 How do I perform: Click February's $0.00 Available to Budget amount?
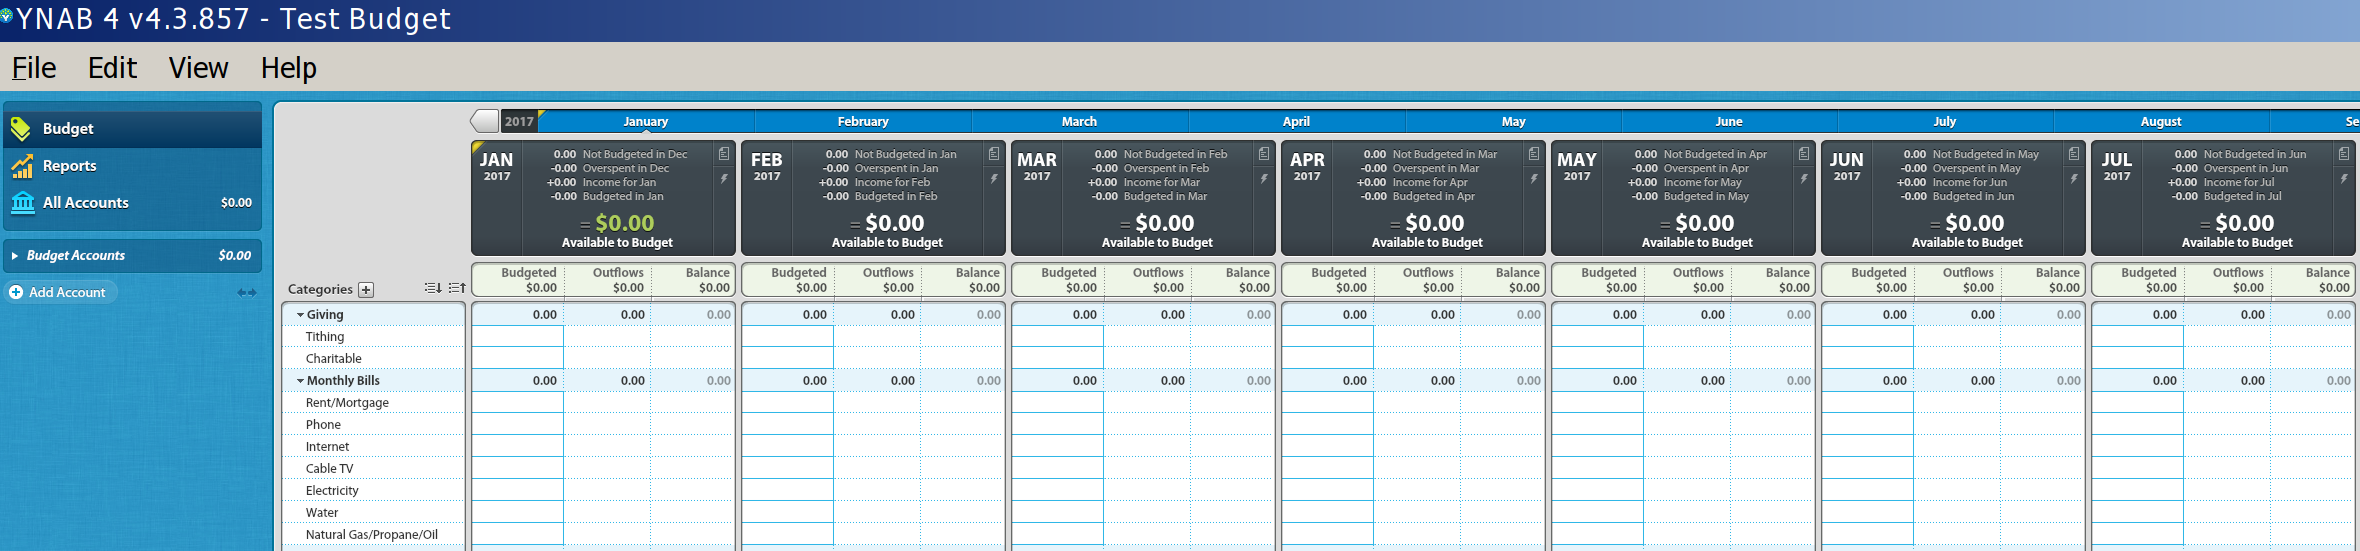[x=895, y=223]
